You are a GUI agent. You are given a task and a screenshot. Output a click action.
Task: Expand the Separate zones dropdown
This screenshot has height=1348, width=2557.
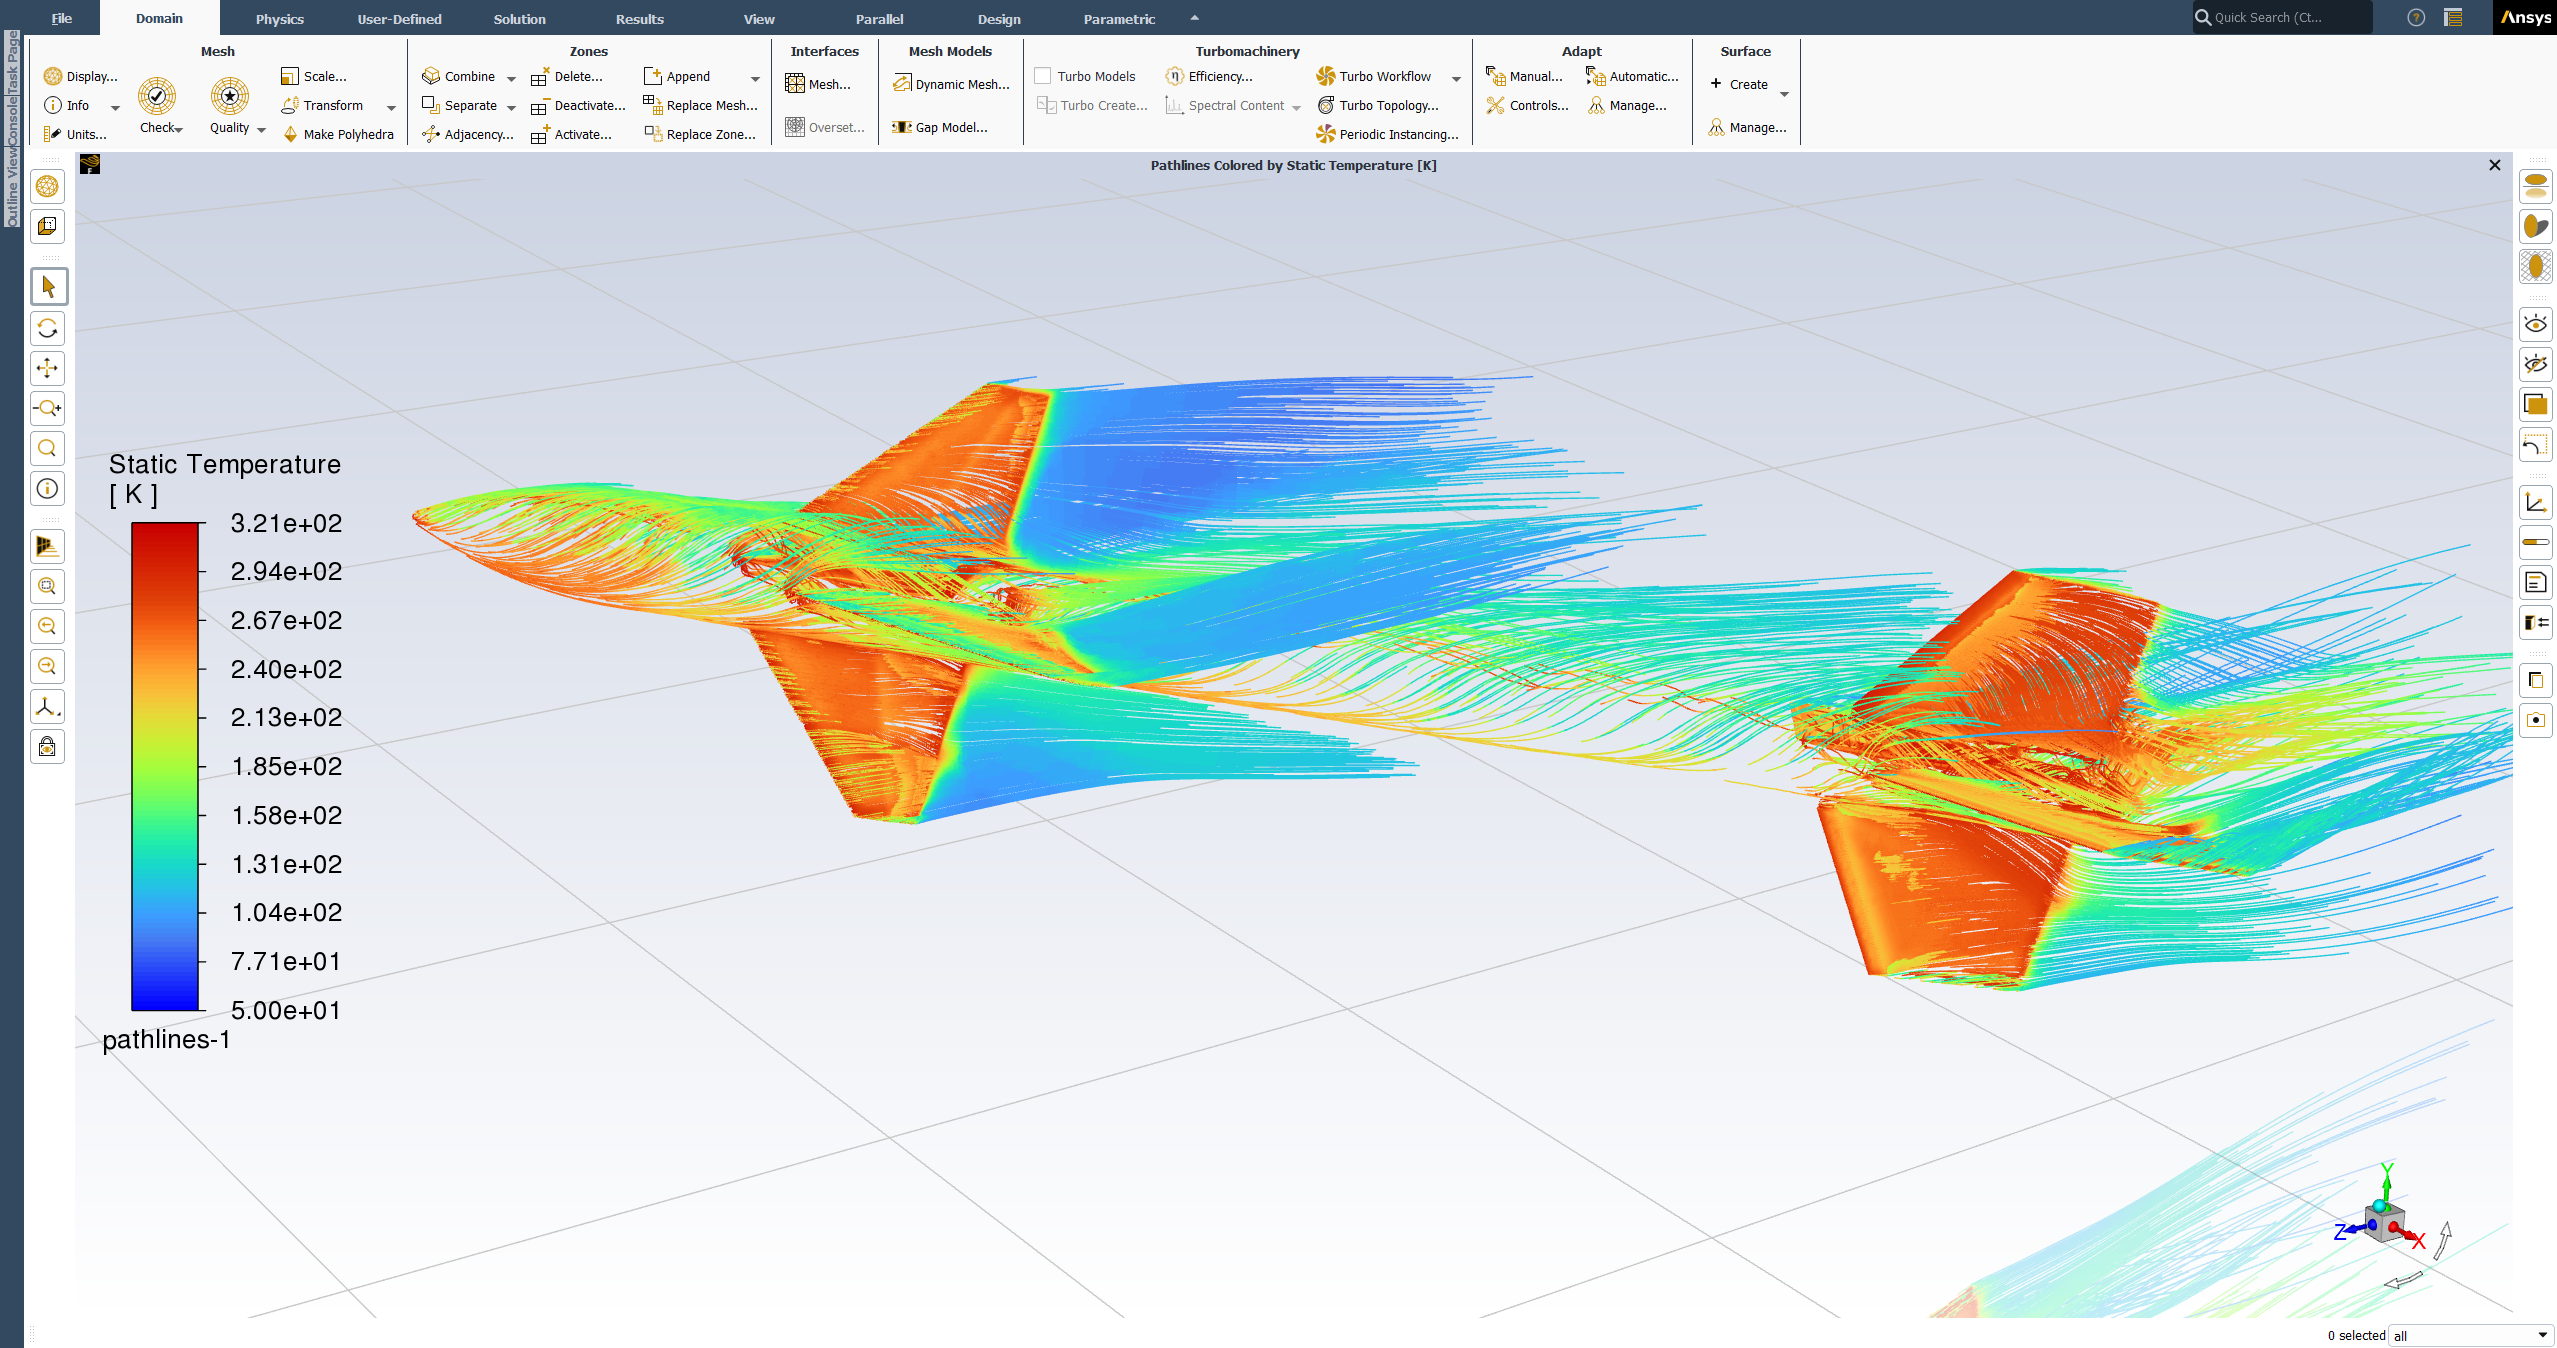[511, 107]
